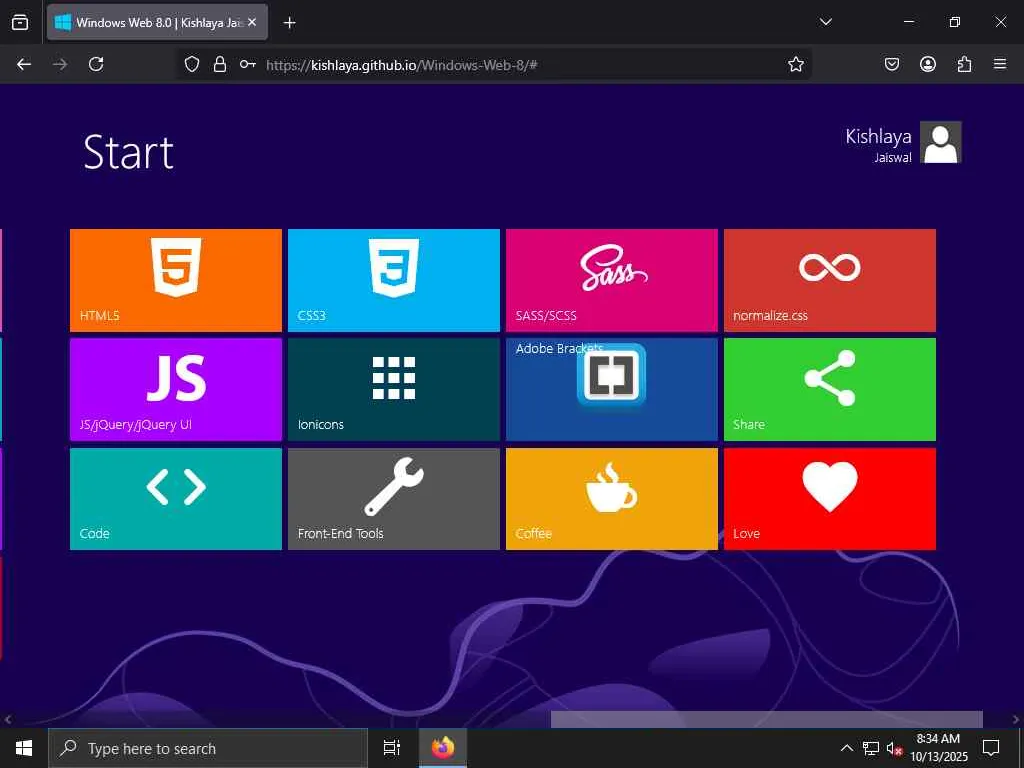The width and height of the screenshot is (1024, 768).
Task: Bookmark this page with the star
Action: [x=795, y=64]
